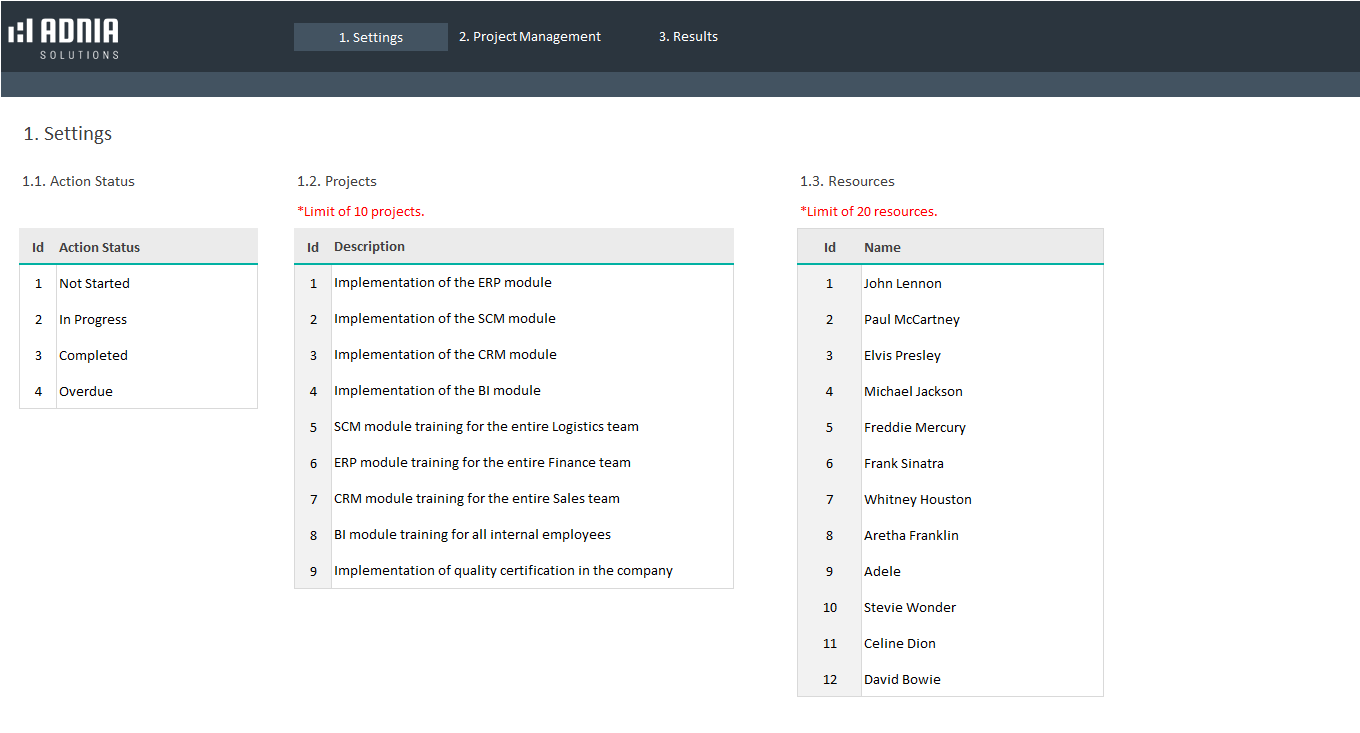Click the Whitney Houston resource cell
This screenshot has height=733, width=1360.
click(x=917, y=500)
